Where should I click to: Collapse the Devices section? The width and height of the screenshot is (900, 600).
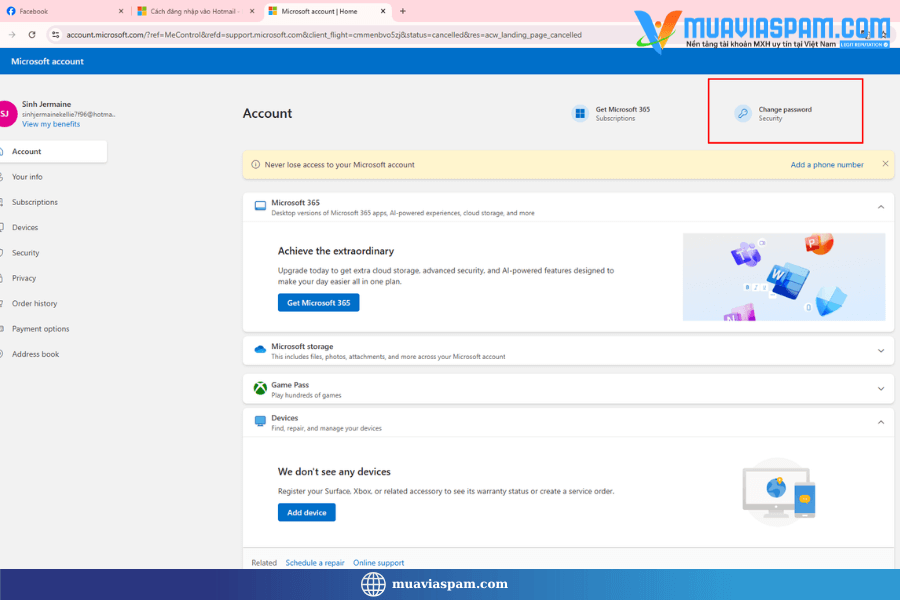tap(881, 422)
